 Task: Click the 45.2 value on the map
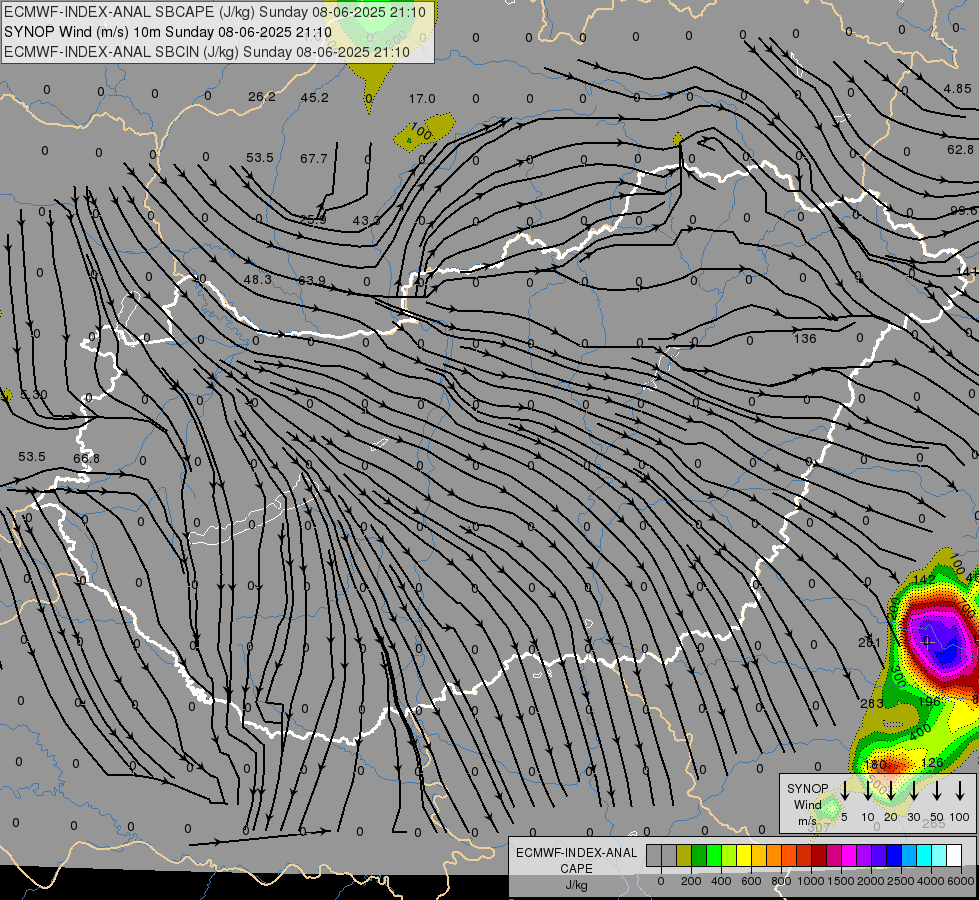314,97
